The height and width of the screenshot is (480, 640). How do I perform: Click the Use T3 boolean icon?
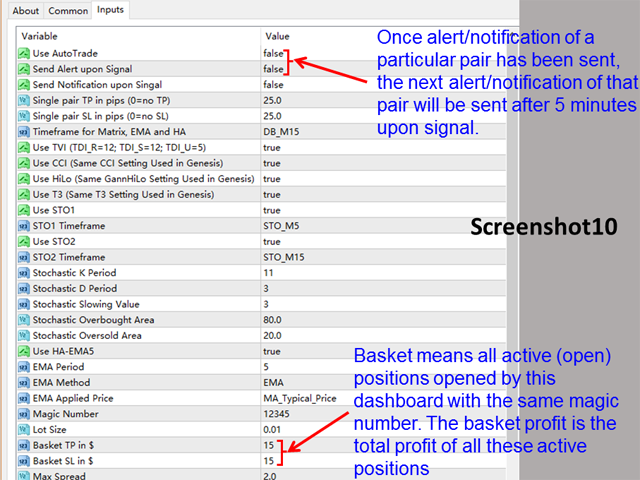coord(24,195)
